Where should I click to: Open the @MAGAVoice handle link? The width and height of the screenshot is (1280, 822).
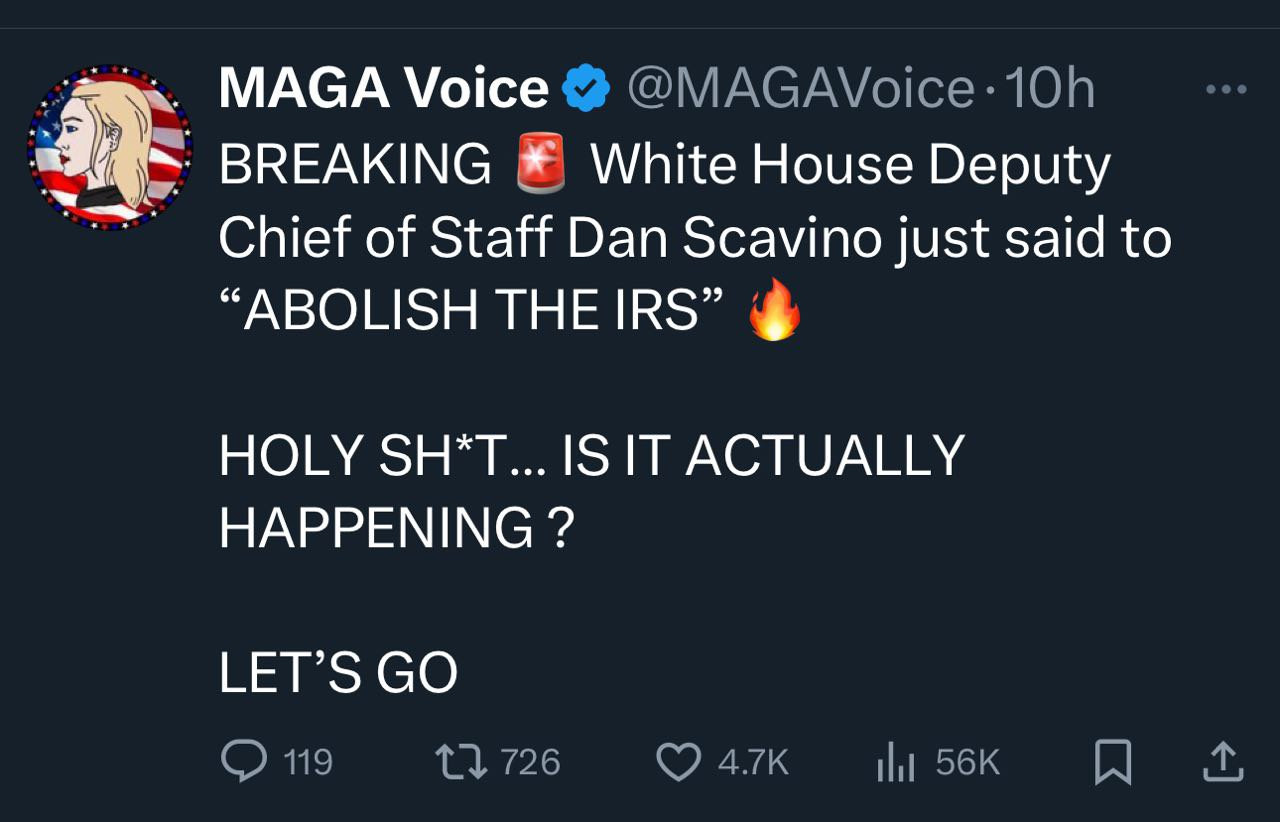click(x=799, y=89)
